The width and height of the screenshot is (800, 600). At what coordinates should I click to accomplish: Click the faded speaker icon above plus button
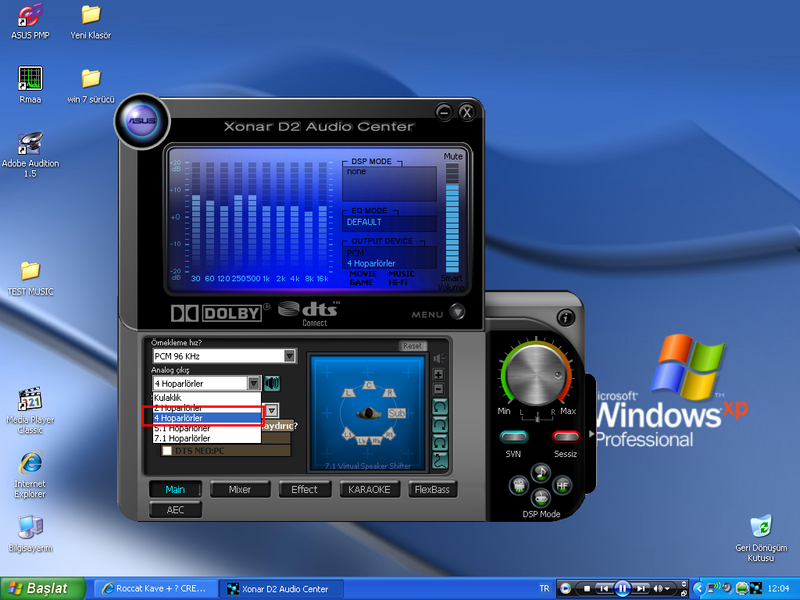coord(439,359)
